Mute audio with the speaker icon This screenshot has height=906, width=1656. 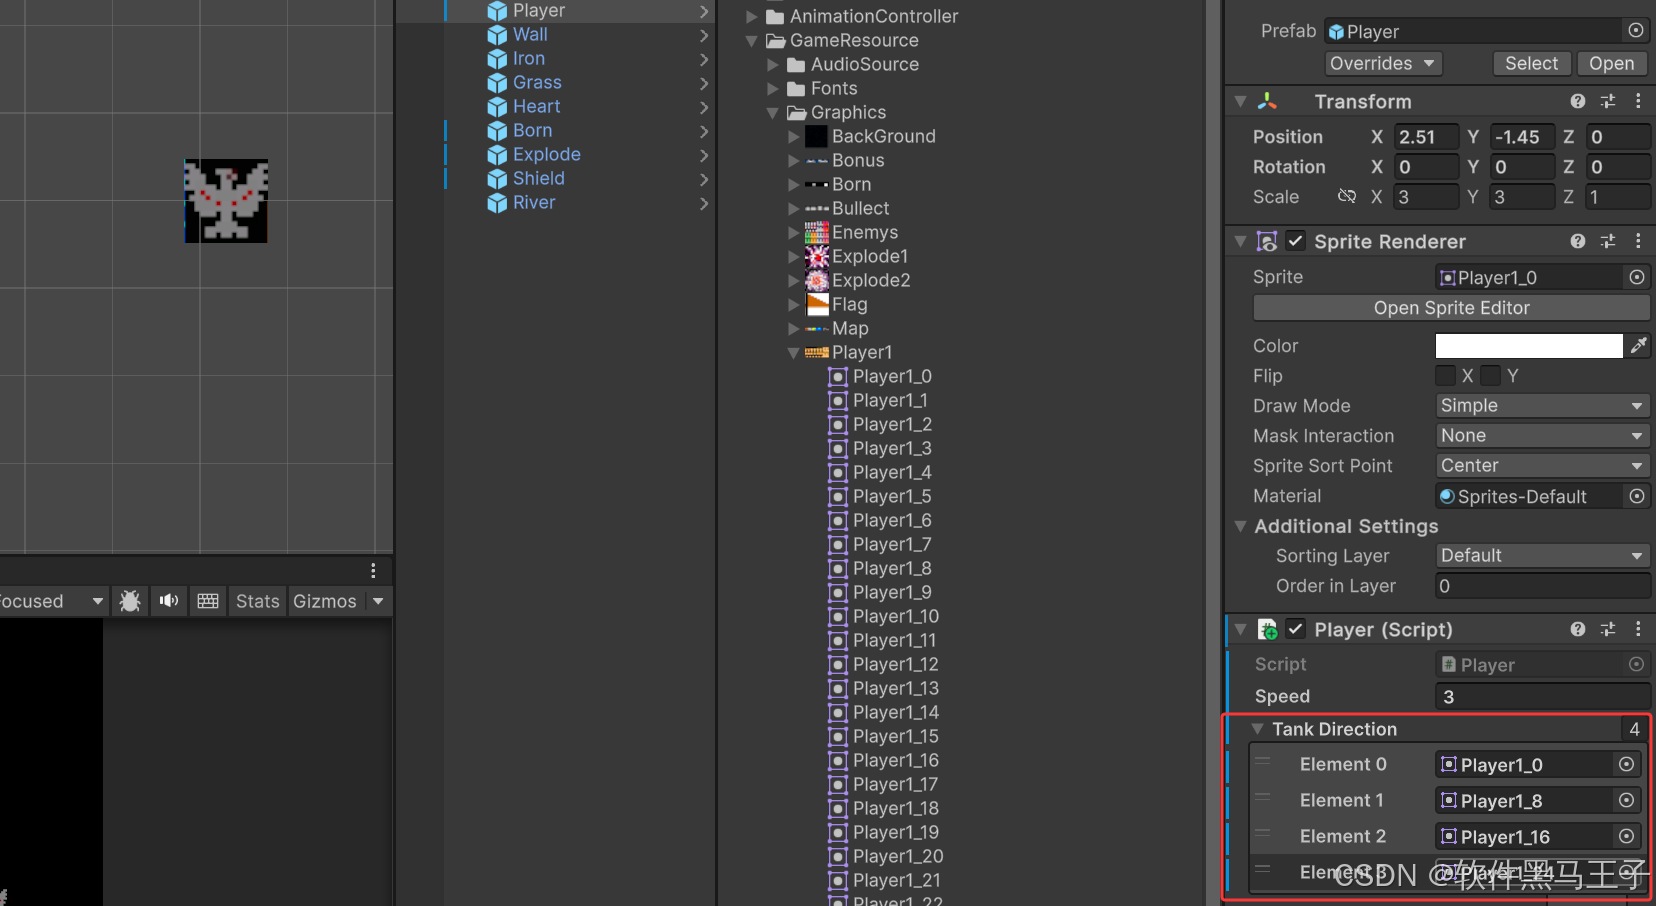169,601
